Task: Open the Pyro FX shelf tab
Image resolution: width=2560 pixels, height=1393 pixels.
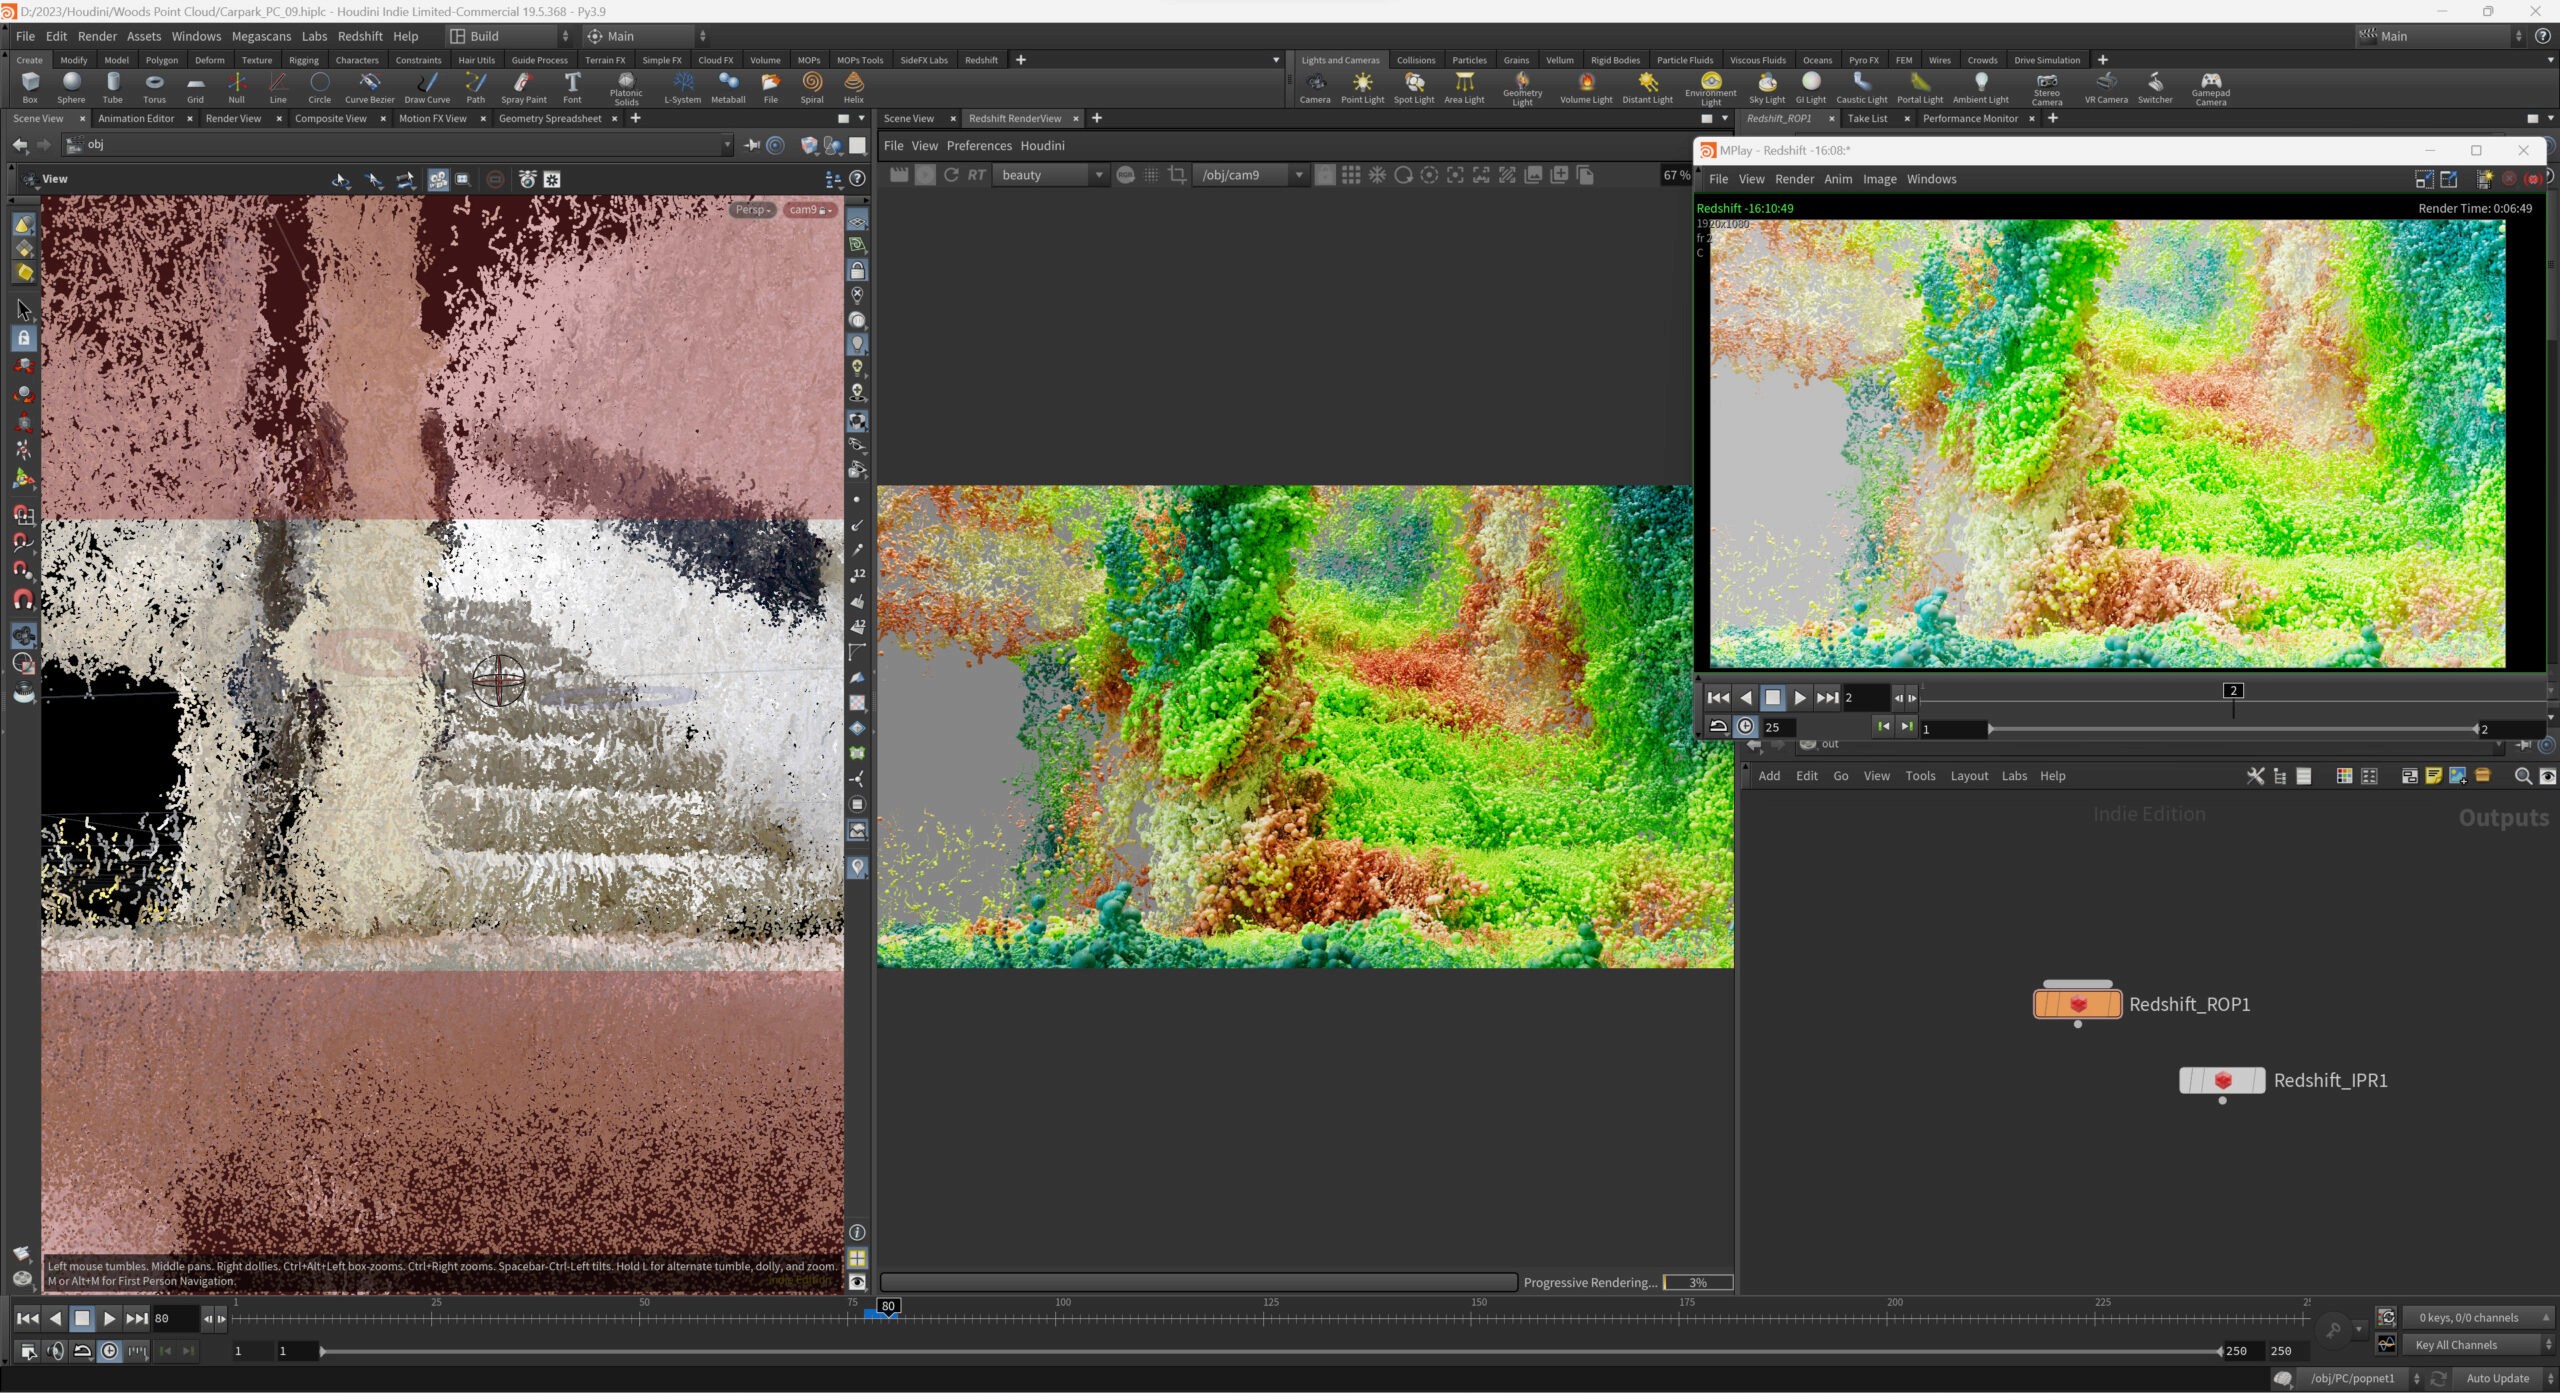Action: click(x=1863, y=60)
